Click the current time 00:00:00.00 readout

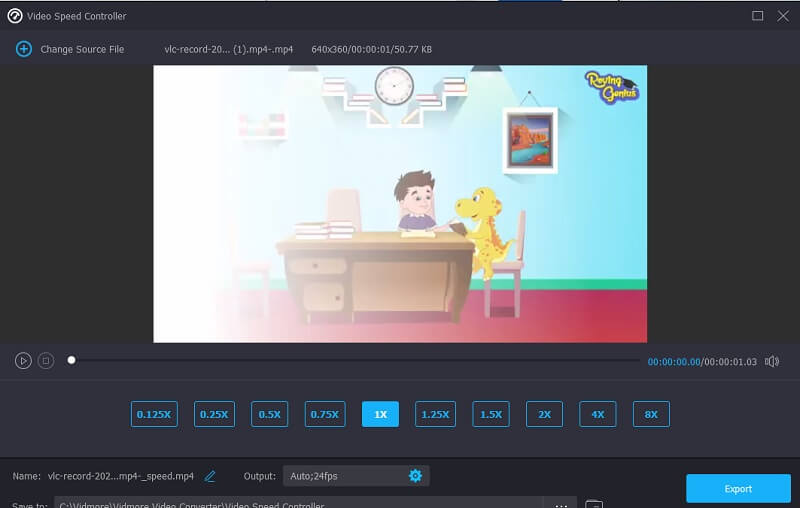[x=674, y=362]
